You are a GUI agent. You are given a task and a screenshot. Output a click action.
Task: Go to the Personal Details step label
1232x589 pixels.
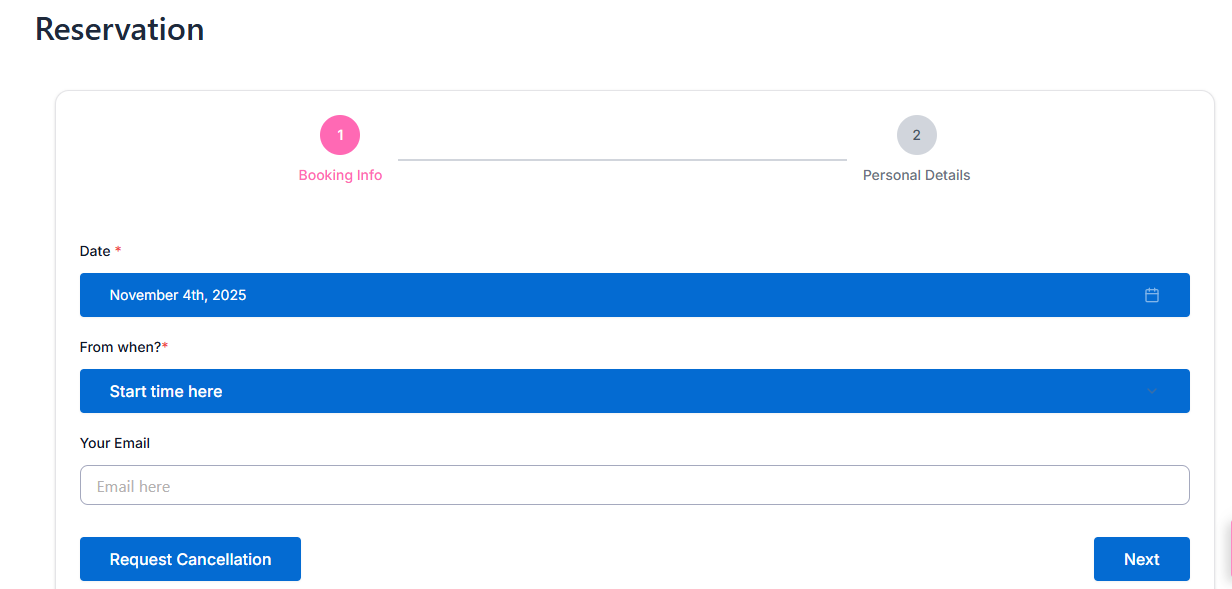pos(916,175)
